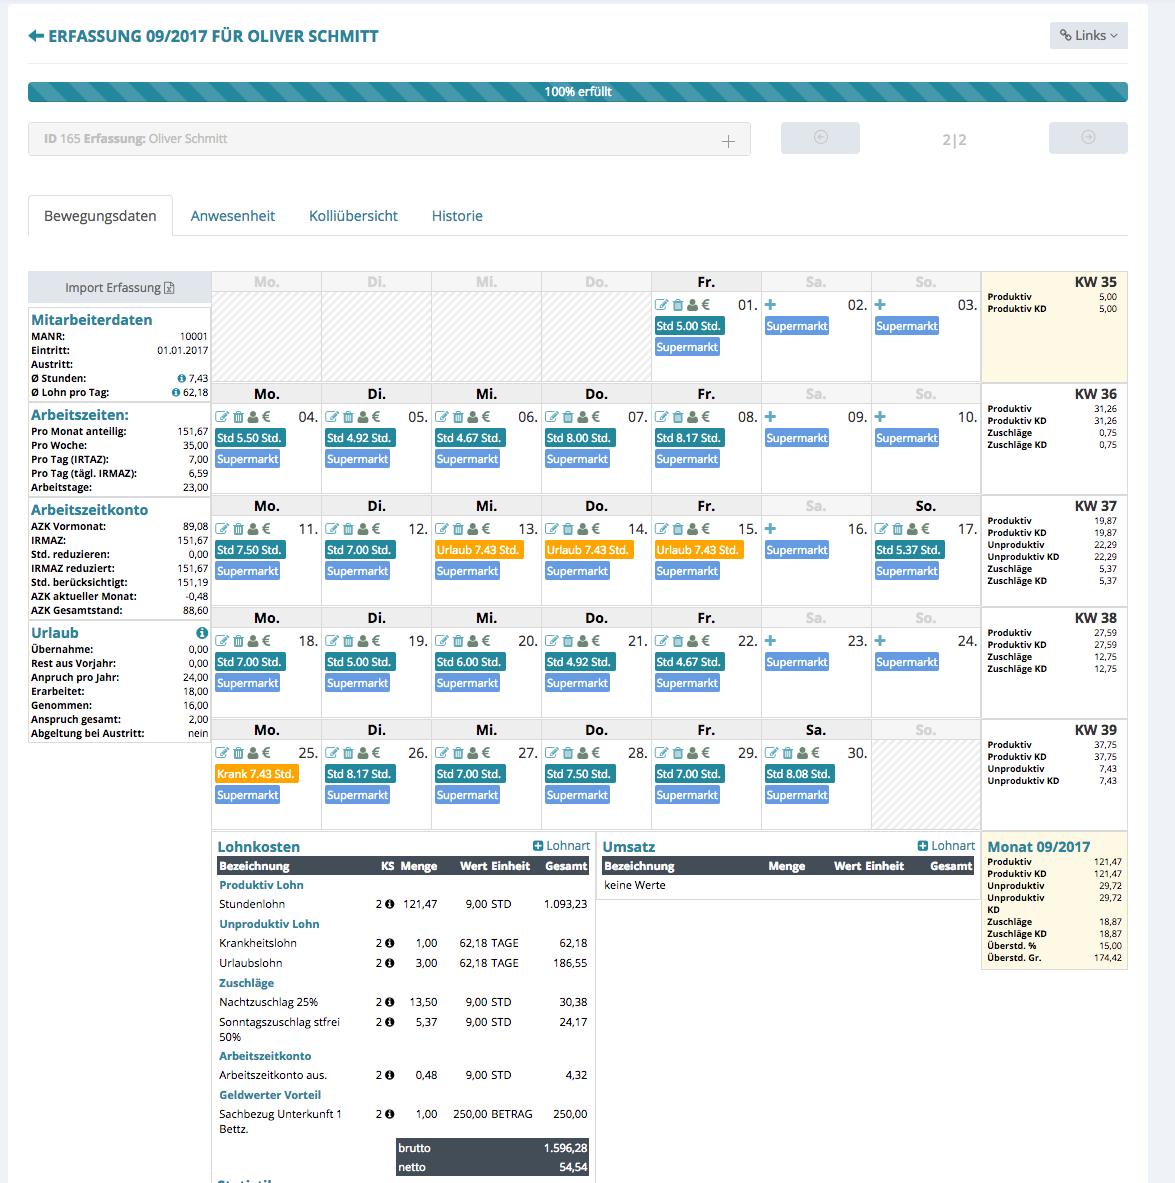Click the Import Erfassung button

pyautogui.click(x=119, y=288)
